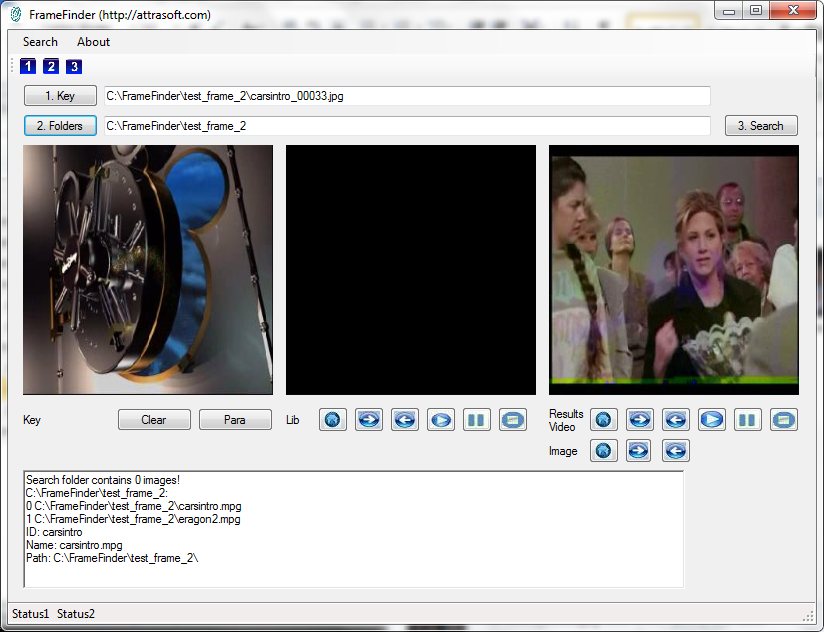824x632 pixels.
Task: Click the FrameFinder app icon in title bar
Action: (16, 14)
